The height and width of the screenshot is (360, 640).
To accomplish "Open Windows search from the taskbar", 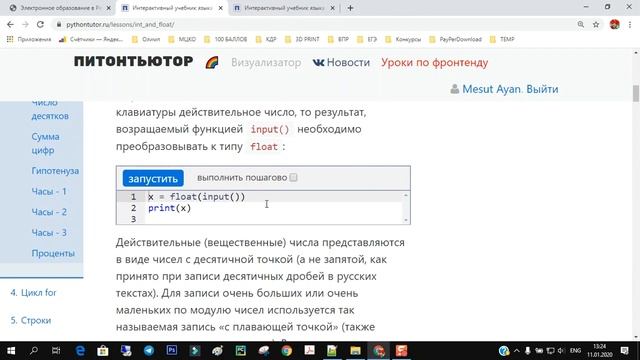I will (x=34, y=351).
